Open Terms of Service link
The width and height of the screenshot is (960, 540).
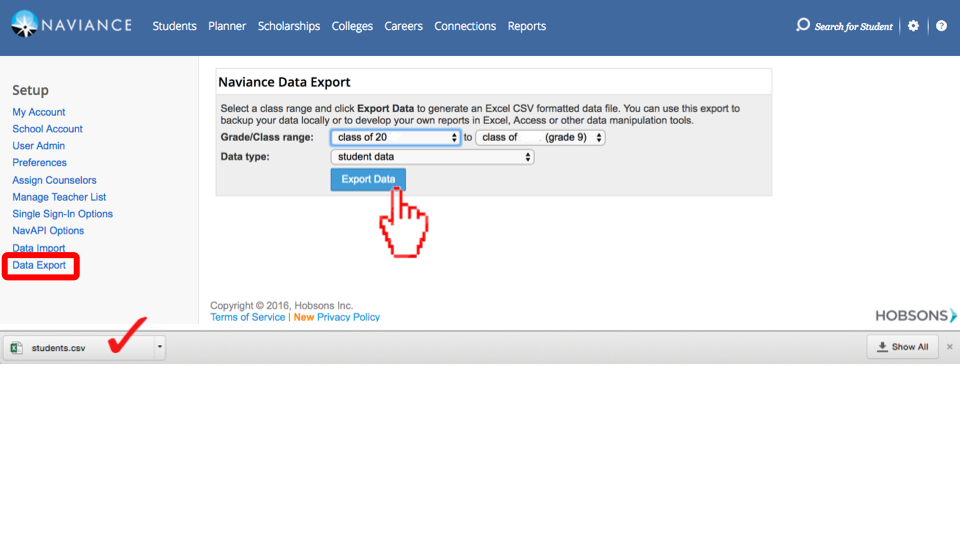(247, 317)
